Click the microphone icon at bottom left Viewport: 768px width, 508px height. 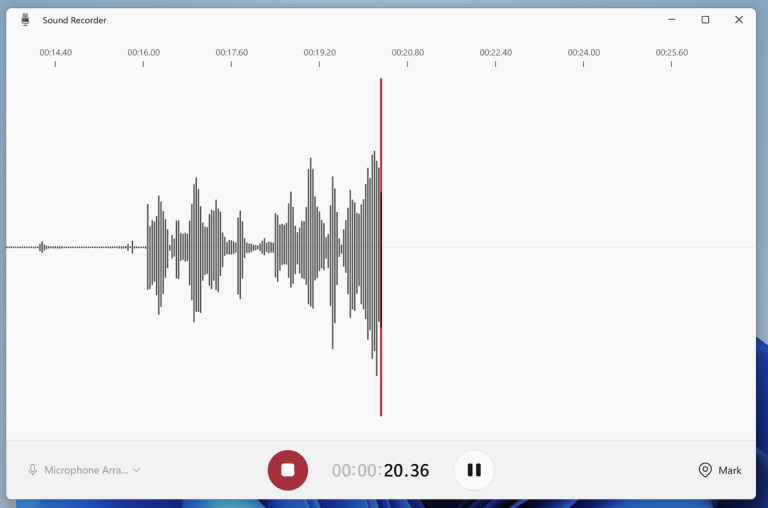(33, 470)
